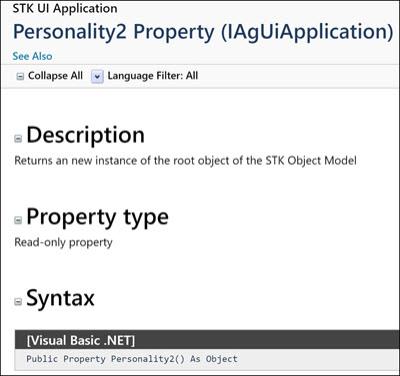Collapse the Description section using its minus icon

[18, 138]
